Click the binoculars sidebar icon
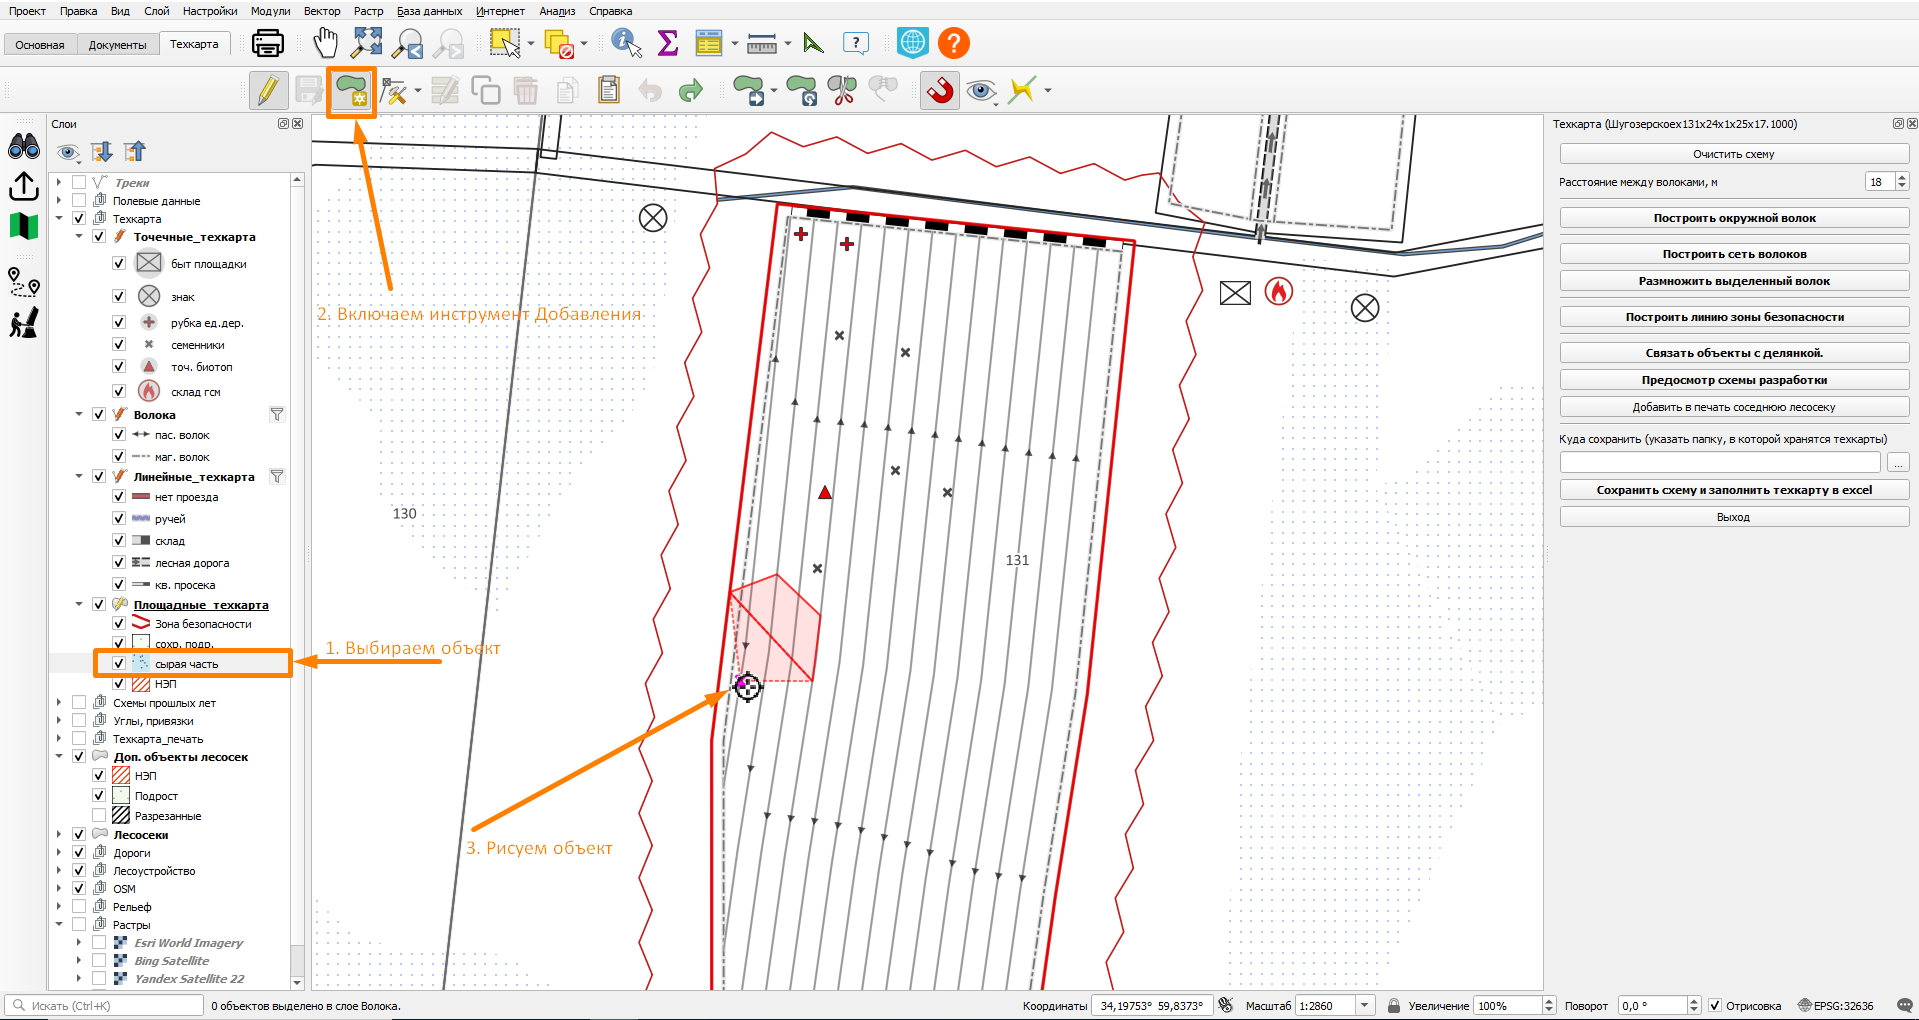Screen dimensions: 1919x1020 pyautogui.click(x=24, y=146)
